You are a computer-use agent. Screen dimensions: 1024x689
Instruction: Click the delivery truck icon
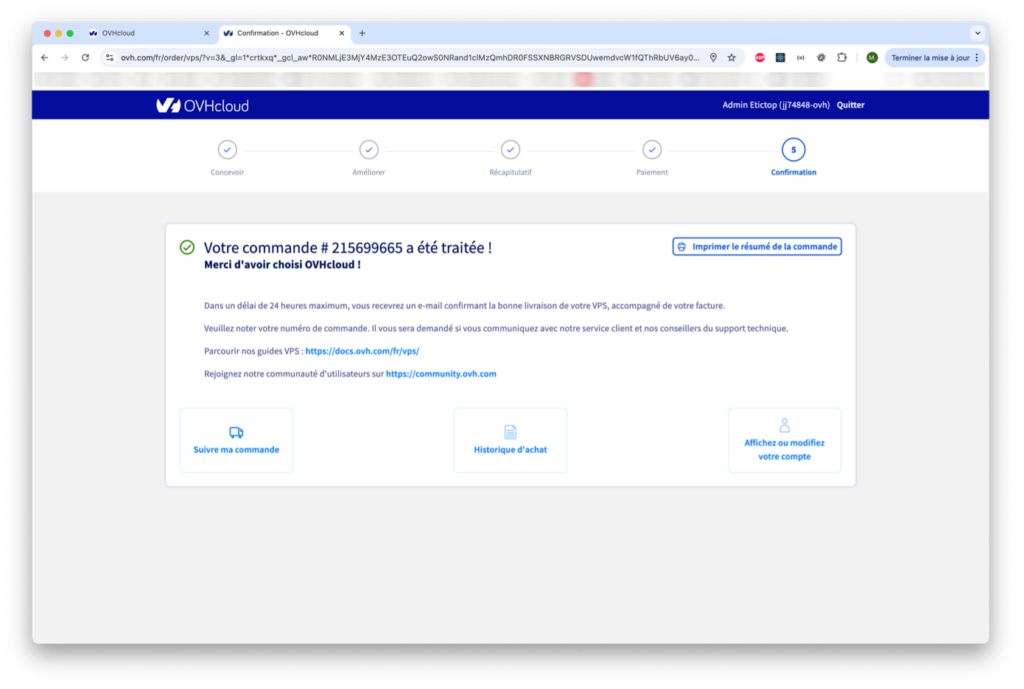[x=236, y=432]
